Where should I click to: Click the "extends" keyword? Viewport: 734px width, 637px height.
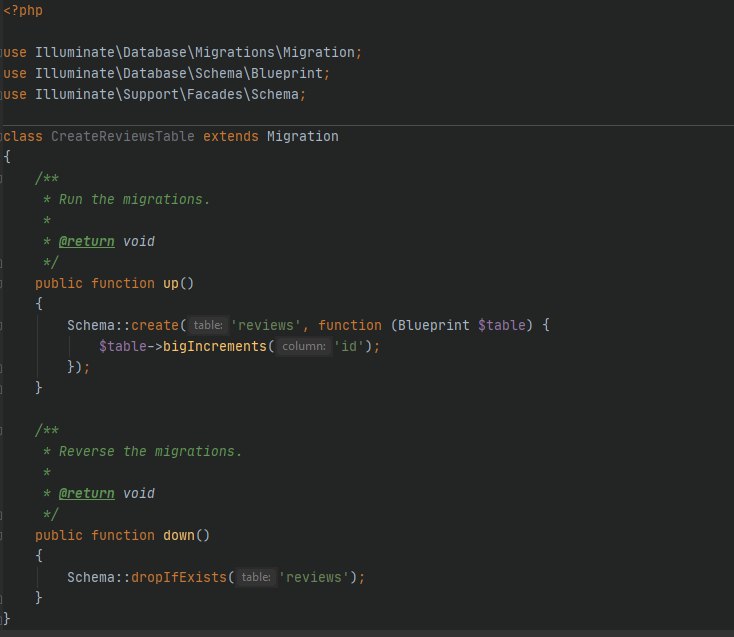(231, 136)
